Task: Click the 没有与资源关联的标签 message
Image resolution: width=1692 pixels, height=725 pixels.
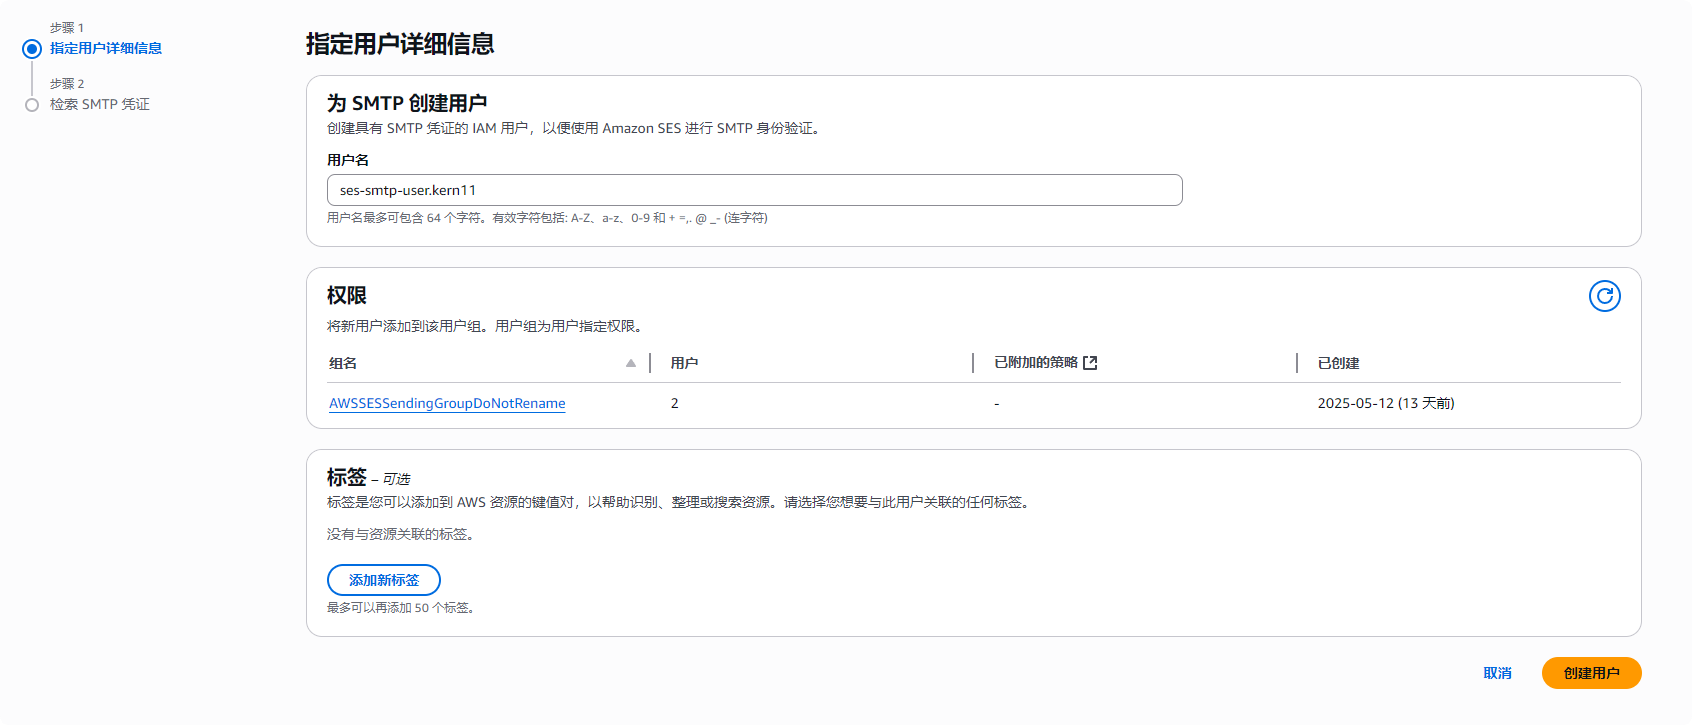Action: tap(401, 534)
